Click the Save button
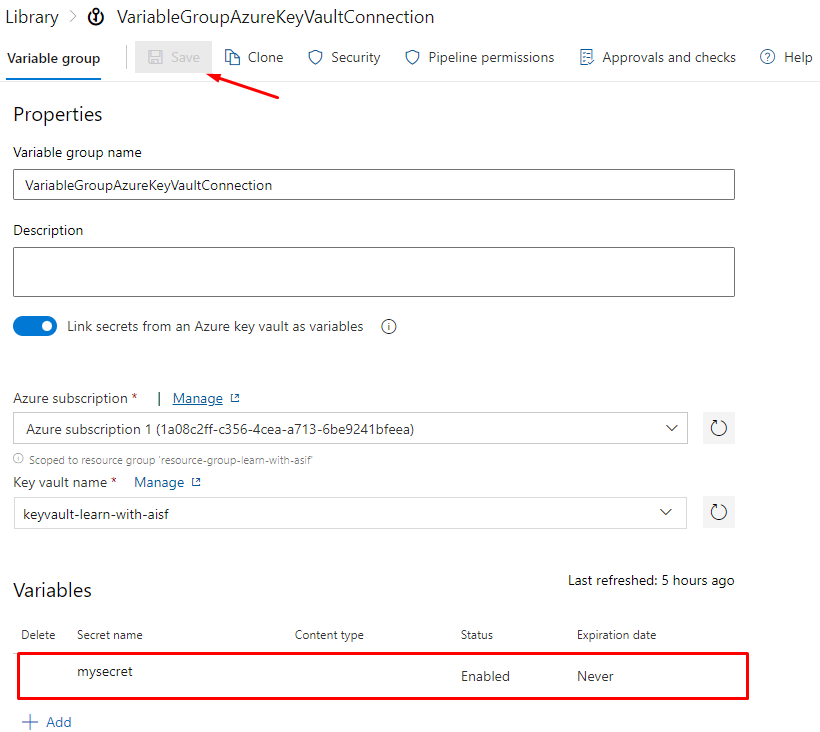Viewport: 820px width, 732px height. coord(174,57)
